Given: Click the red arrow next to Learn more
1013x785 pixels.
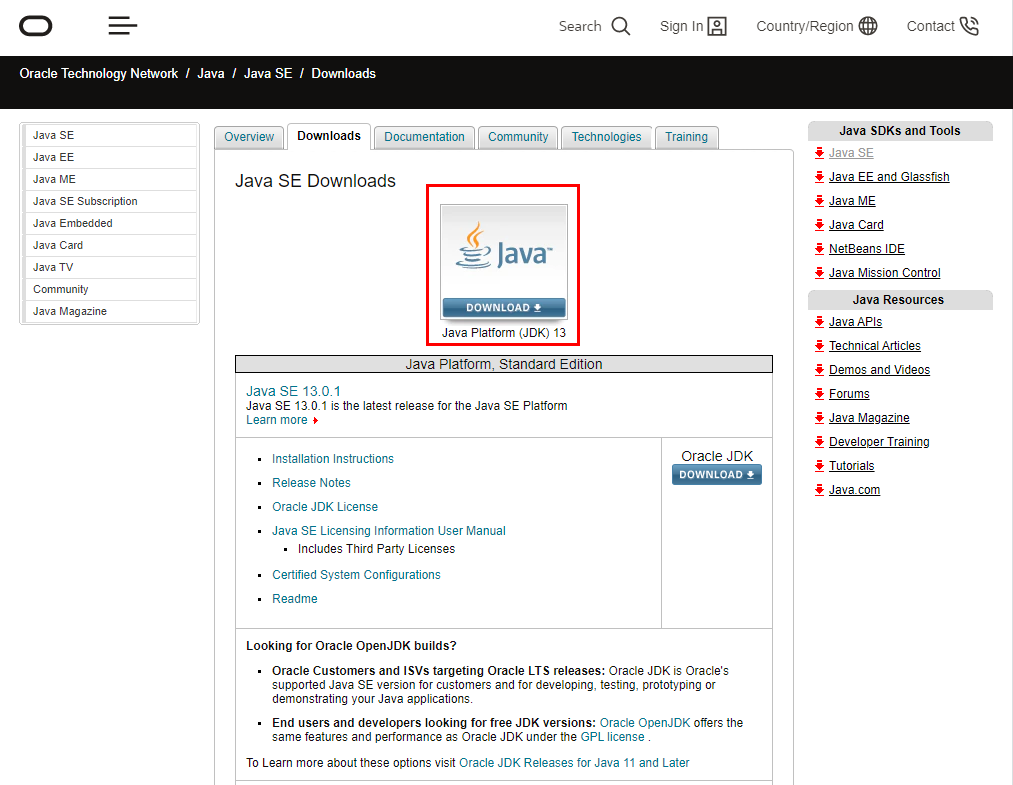Looking at the screenshot, I should (315, 421).
